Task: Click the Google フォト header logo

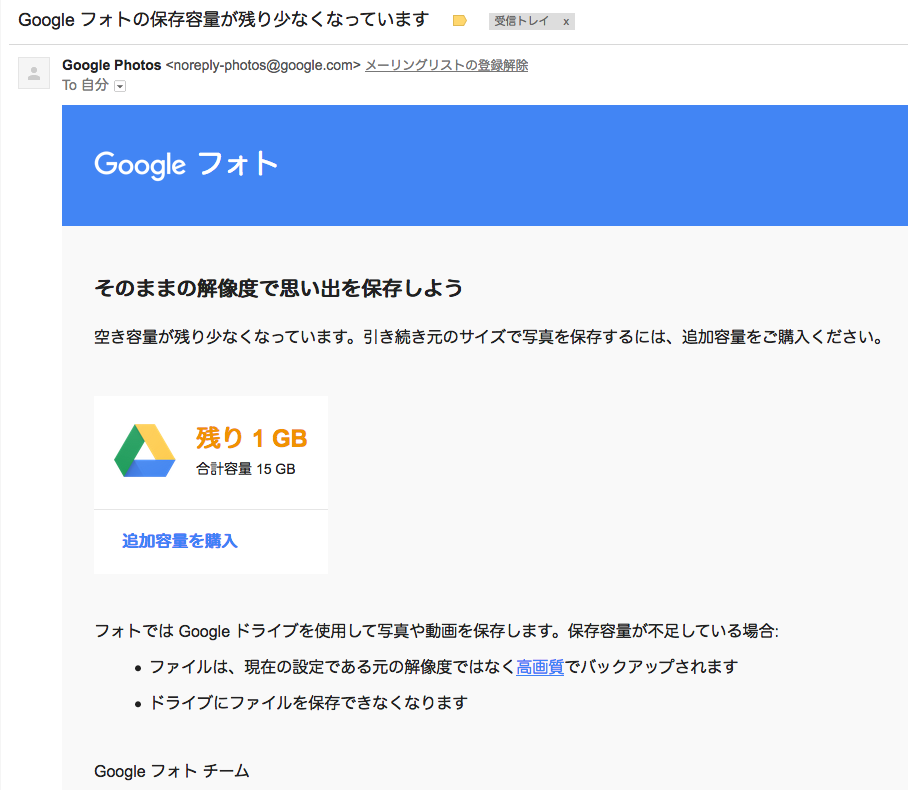Action: pos(186,164)
